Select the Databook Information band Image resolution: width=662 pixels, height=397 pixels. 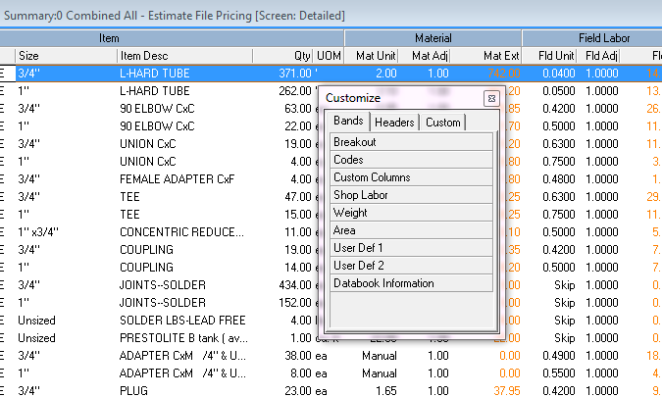(x=411, y=283)
